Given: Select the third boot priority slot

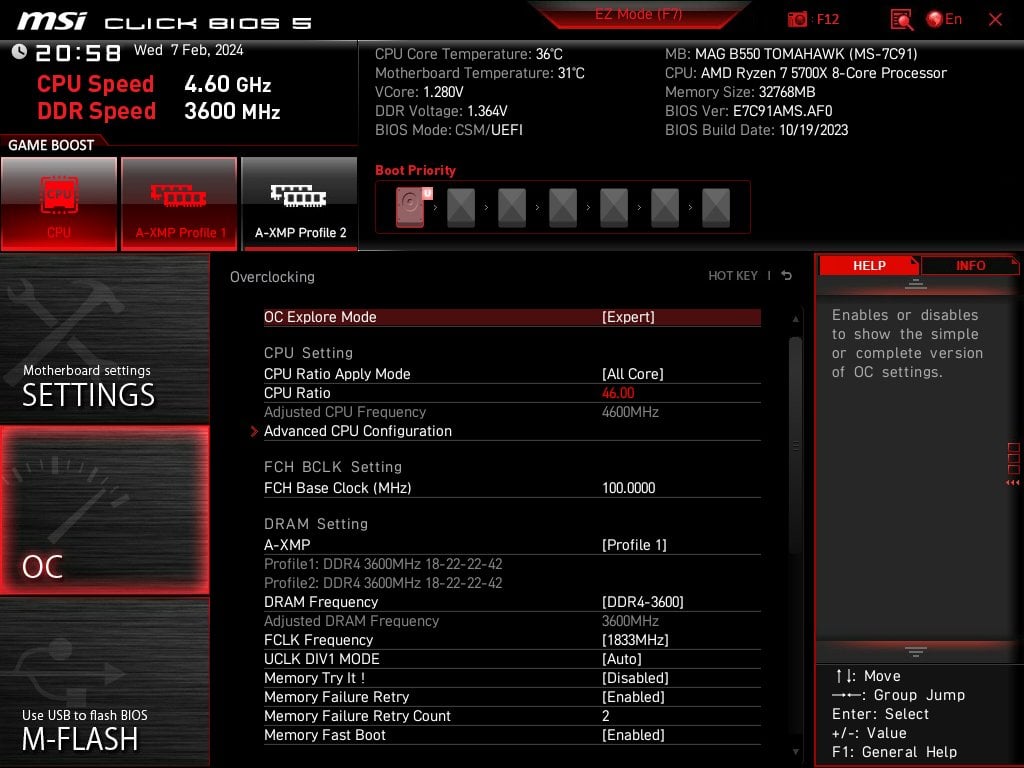Looking at the screenshot, I should [x=512, y=208].
